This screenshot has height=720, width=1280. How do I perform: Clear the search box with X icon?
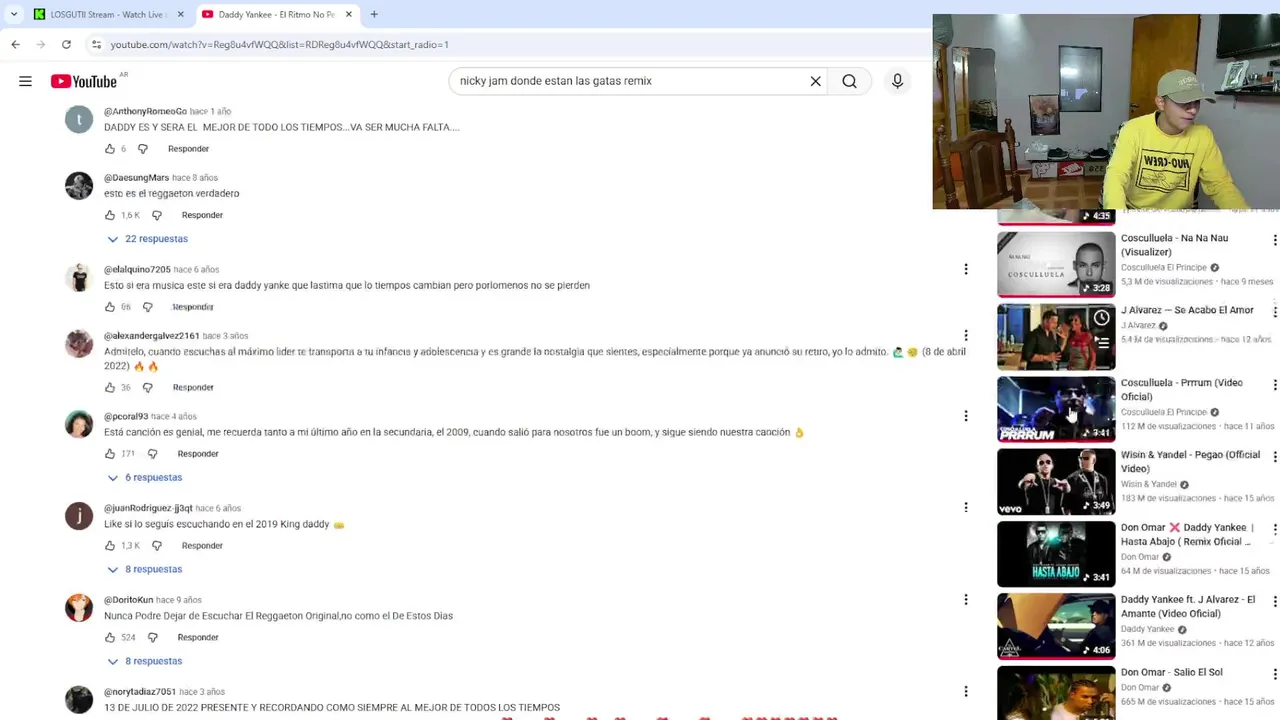point(815,81)
